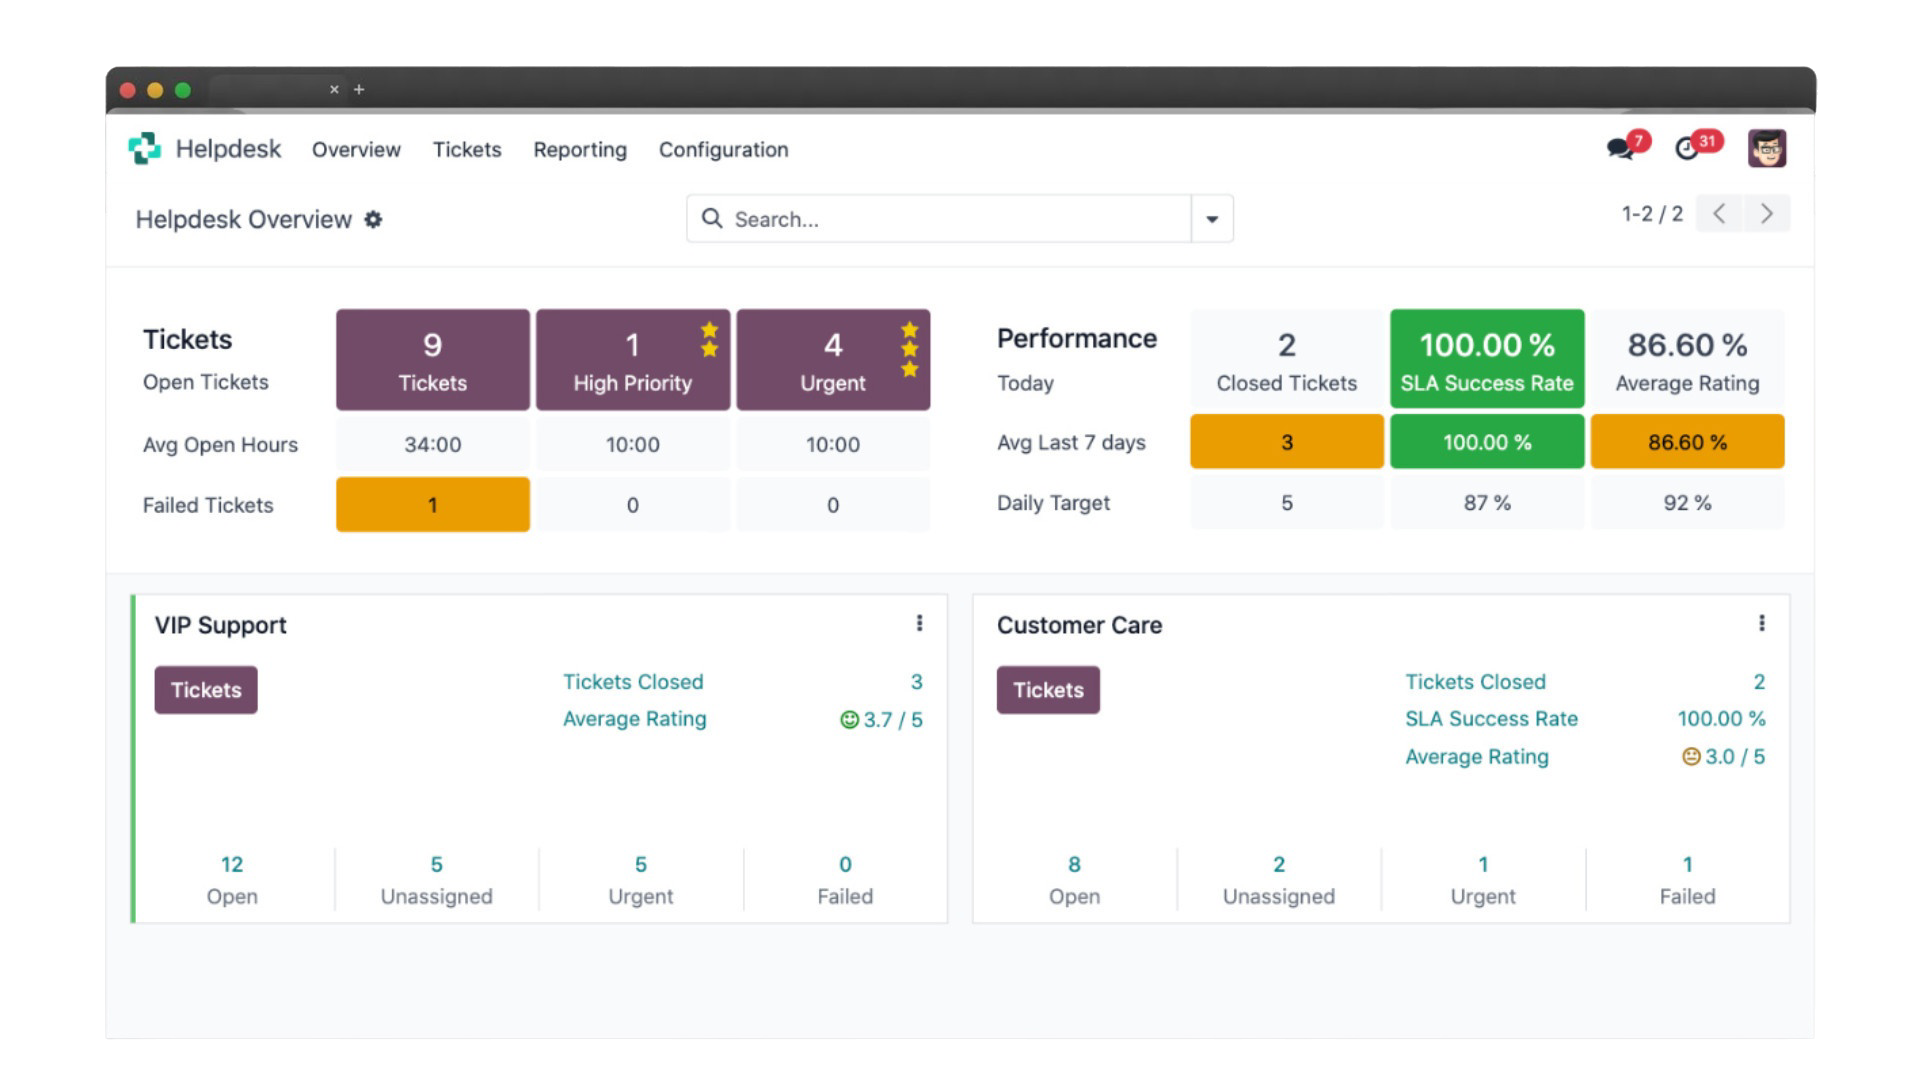Open the 9 Tickets open tickets tile
The height and width of the screenshot is (1080, 1920).
tap(433, 360)
